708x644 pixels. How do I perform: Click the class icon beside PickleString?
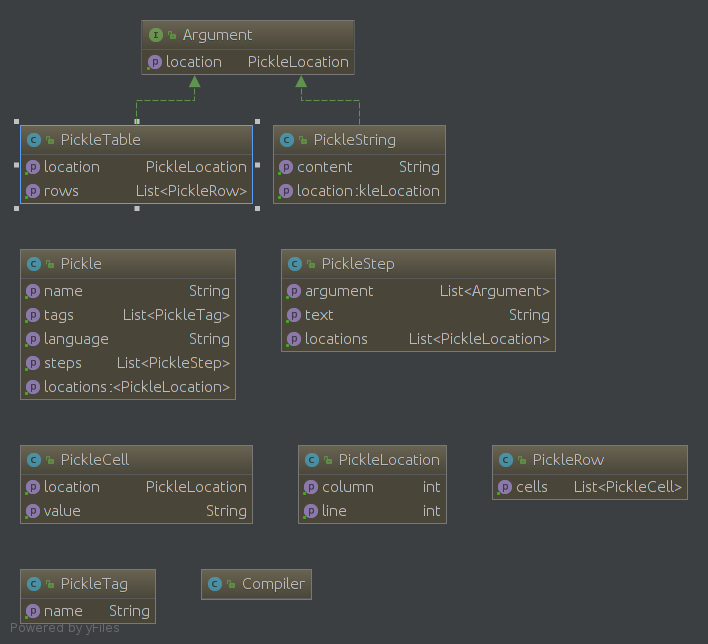coord(287,140)
